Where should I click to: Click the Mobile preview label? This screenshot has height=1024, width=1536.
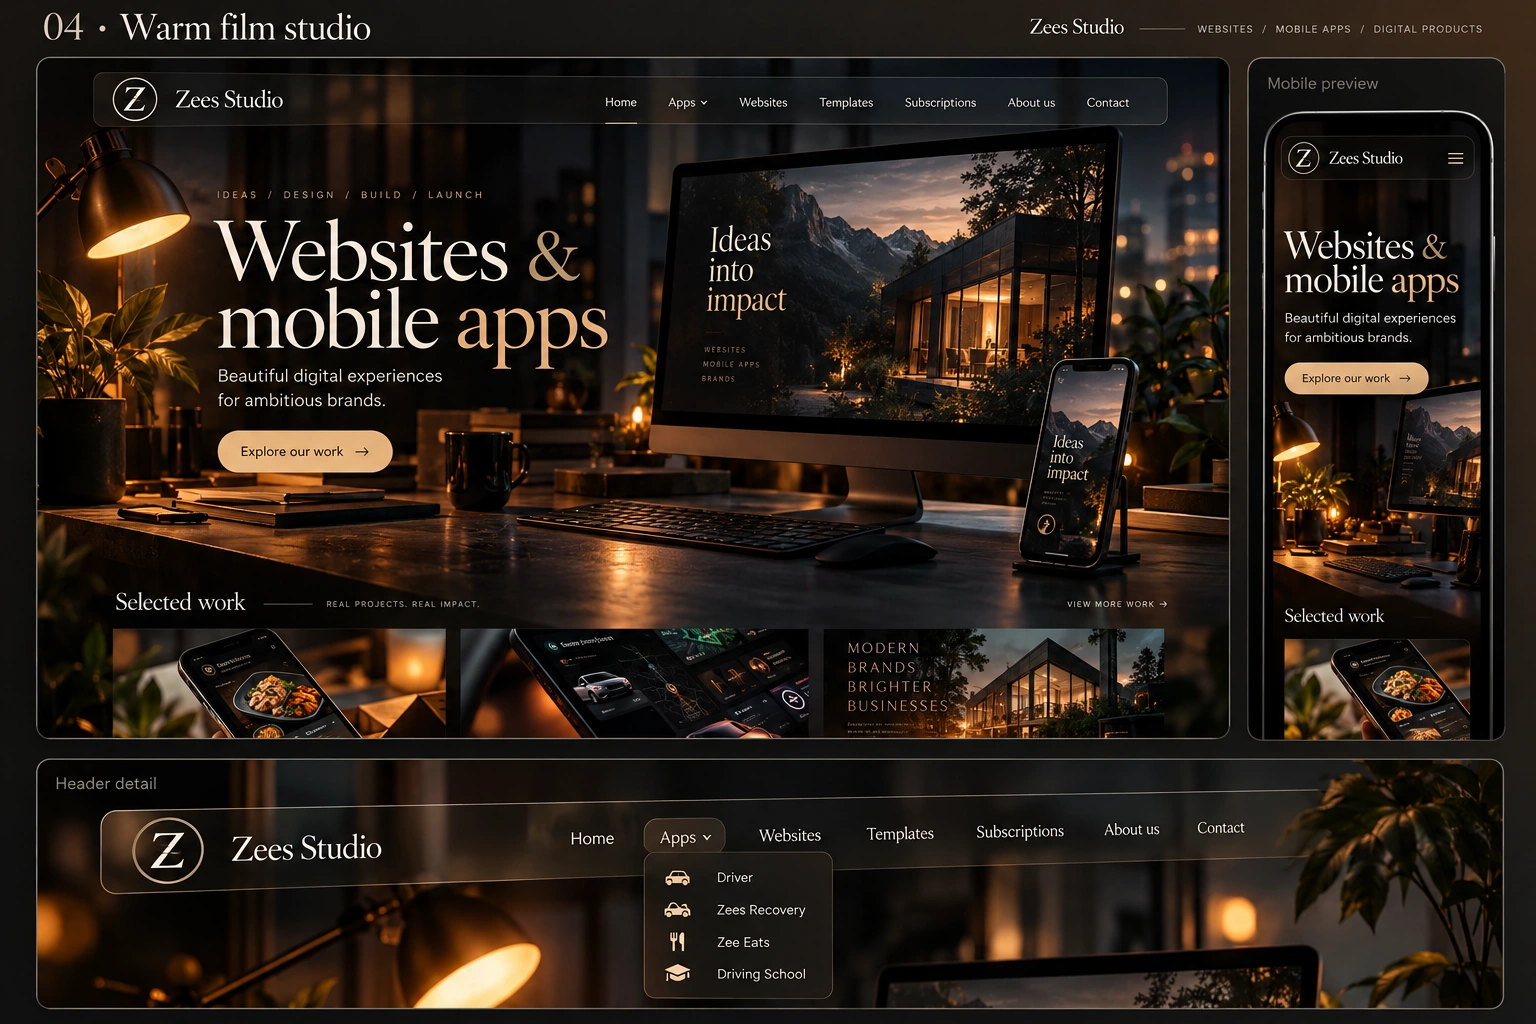1322,84
